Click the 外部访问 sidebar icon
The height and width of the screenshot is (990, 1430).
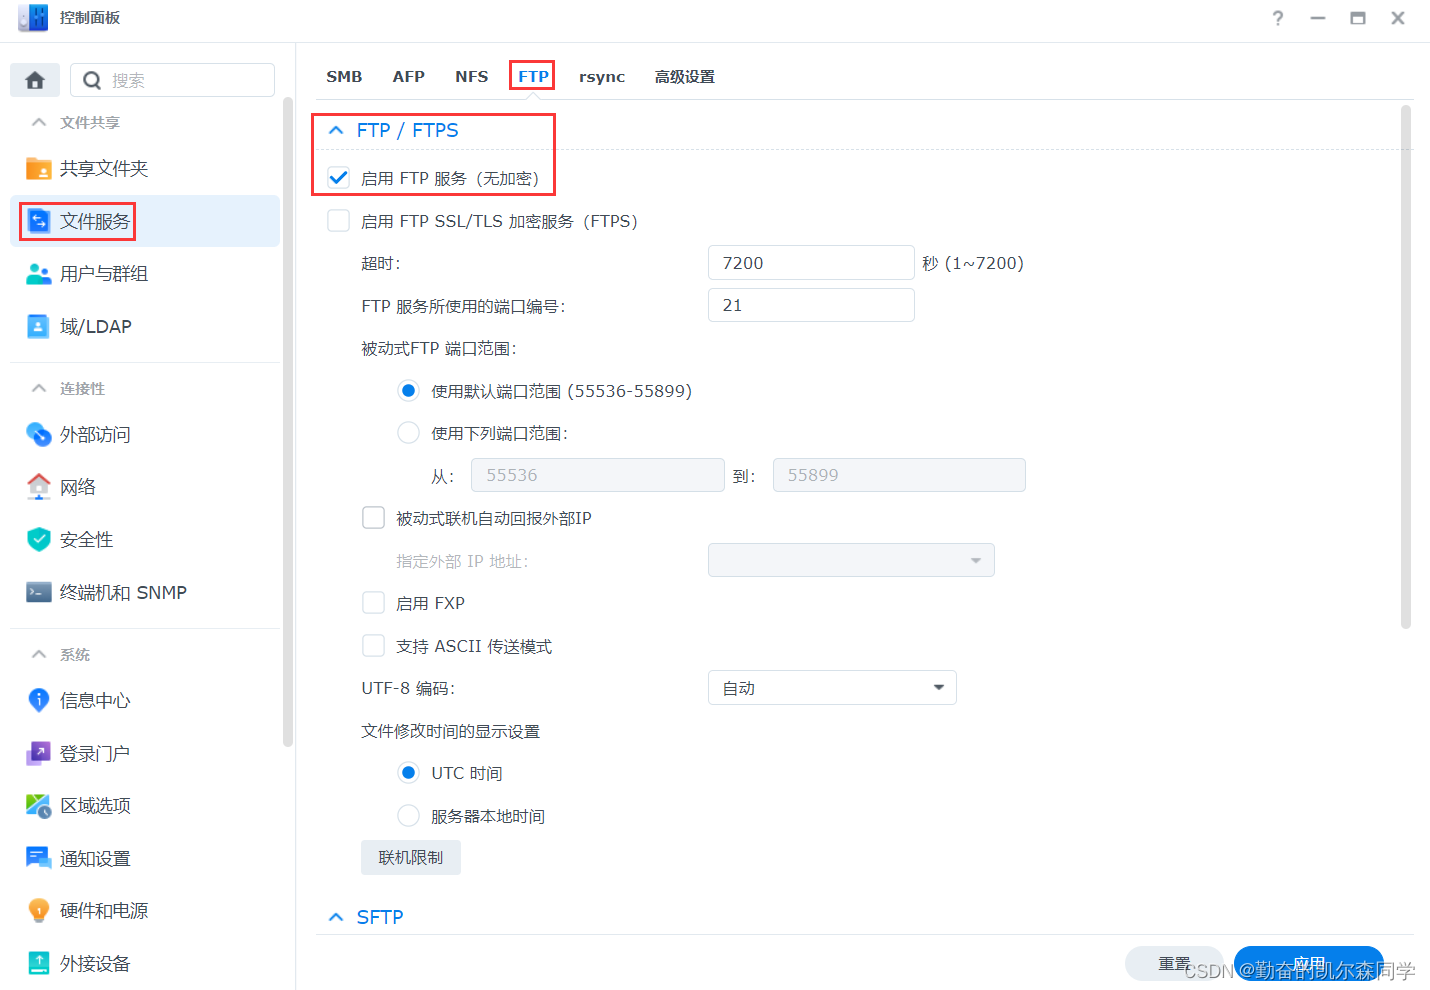[38, 434]
